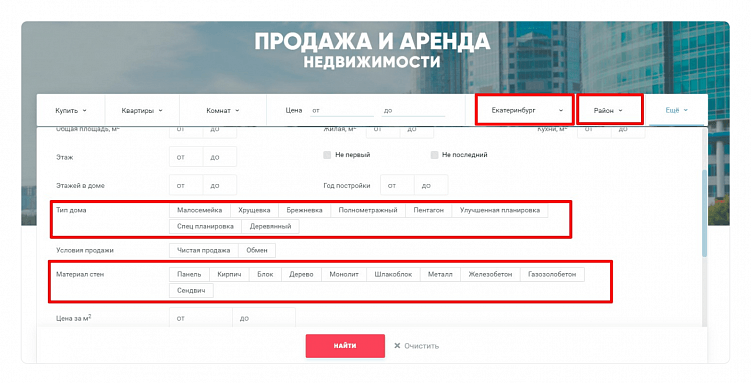
Task: Select Спец планировка house type
Action: [205, 226]
